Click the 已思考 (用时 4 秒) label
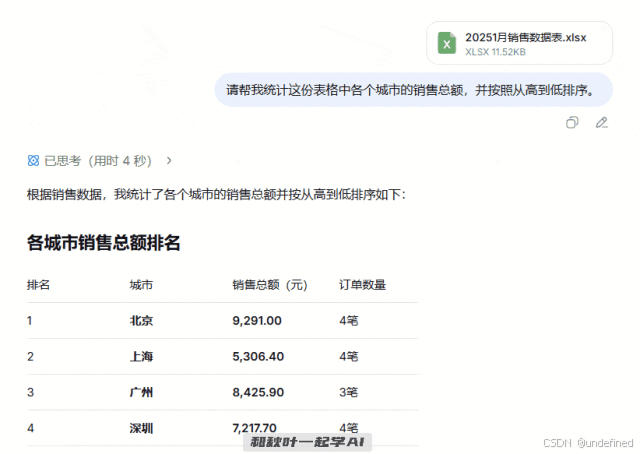This screenshot has height=454, width=640. point(98,161)
